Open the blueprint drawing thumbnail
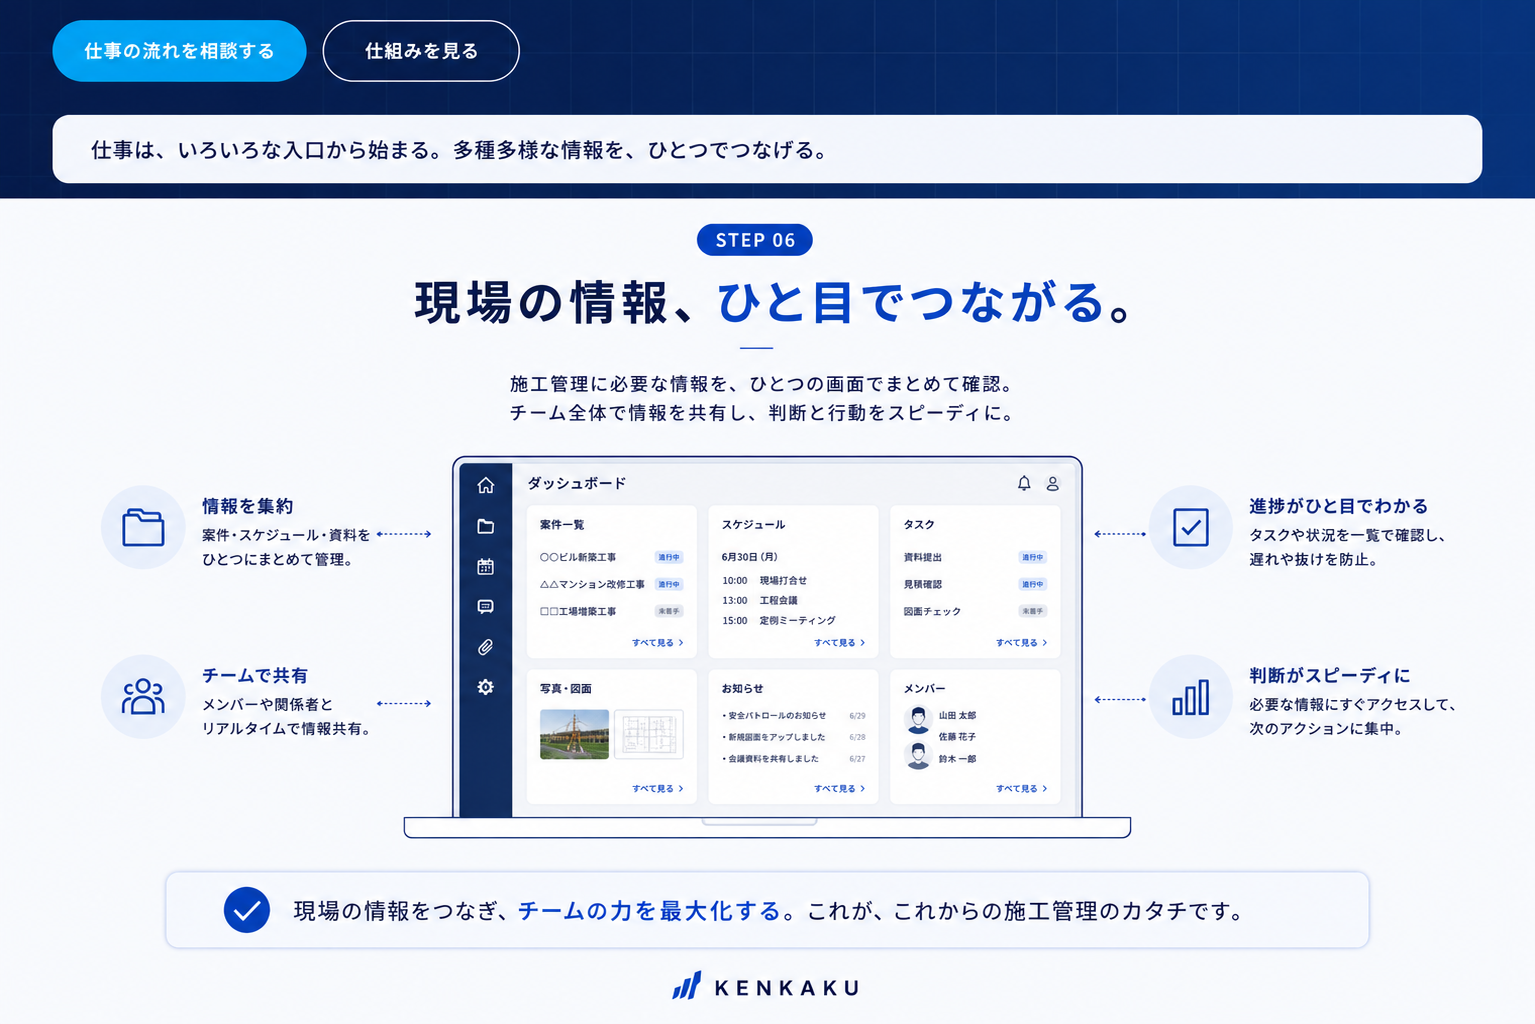Screen dimensions: 1535x1024 [649, 734]
